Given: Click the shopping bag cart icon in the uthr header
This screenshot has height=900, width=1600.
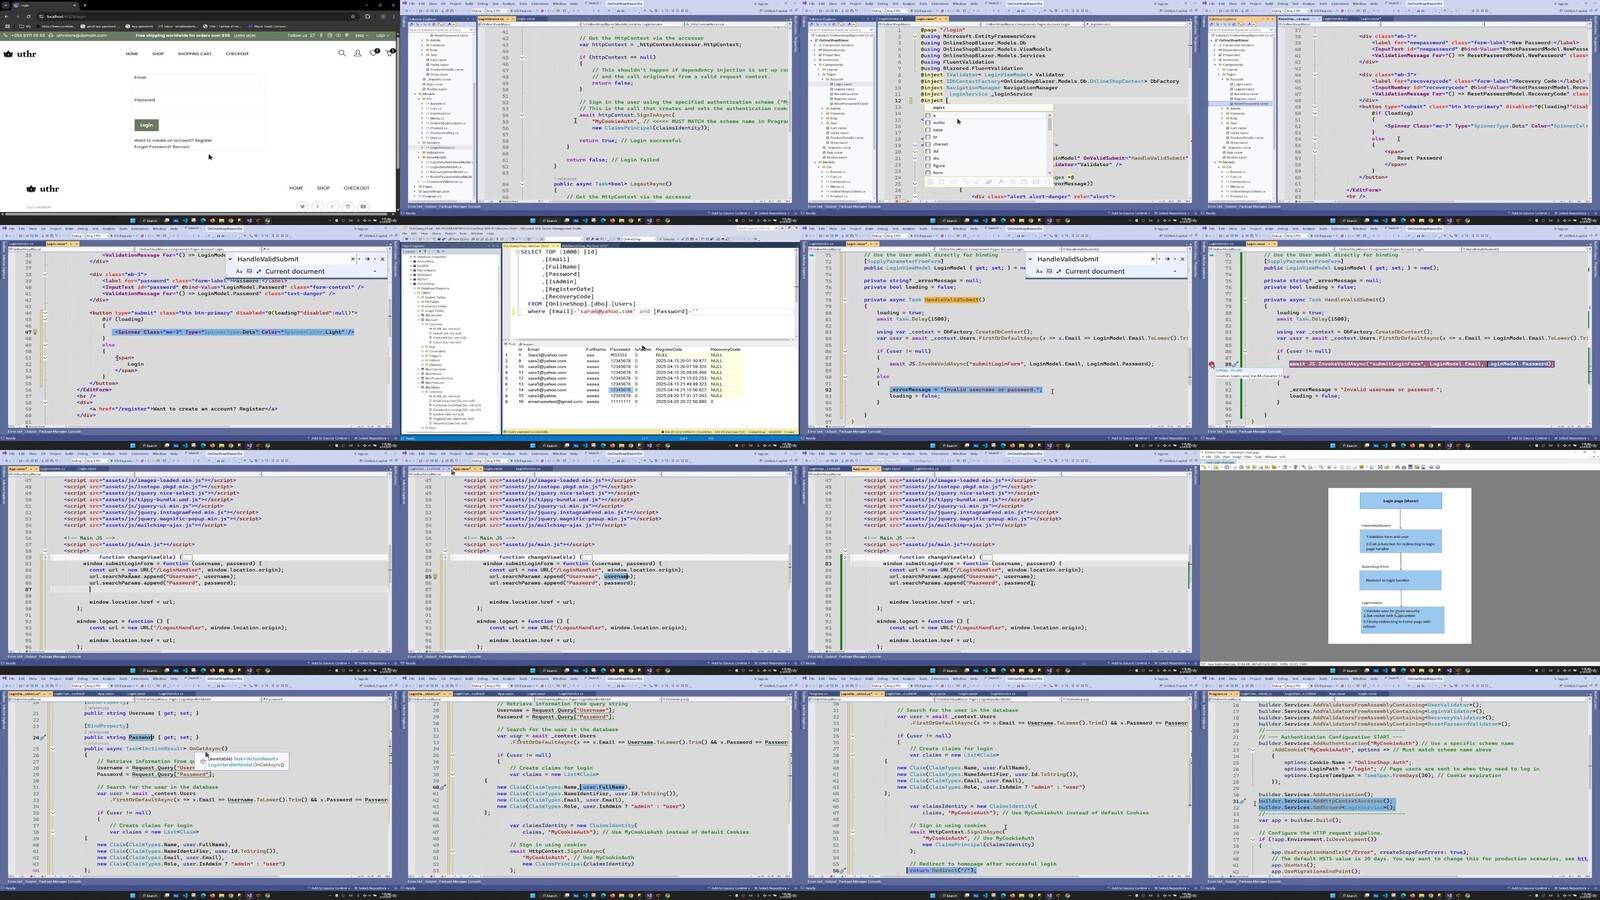Looking at the screenshot, I should coord(390,53).
